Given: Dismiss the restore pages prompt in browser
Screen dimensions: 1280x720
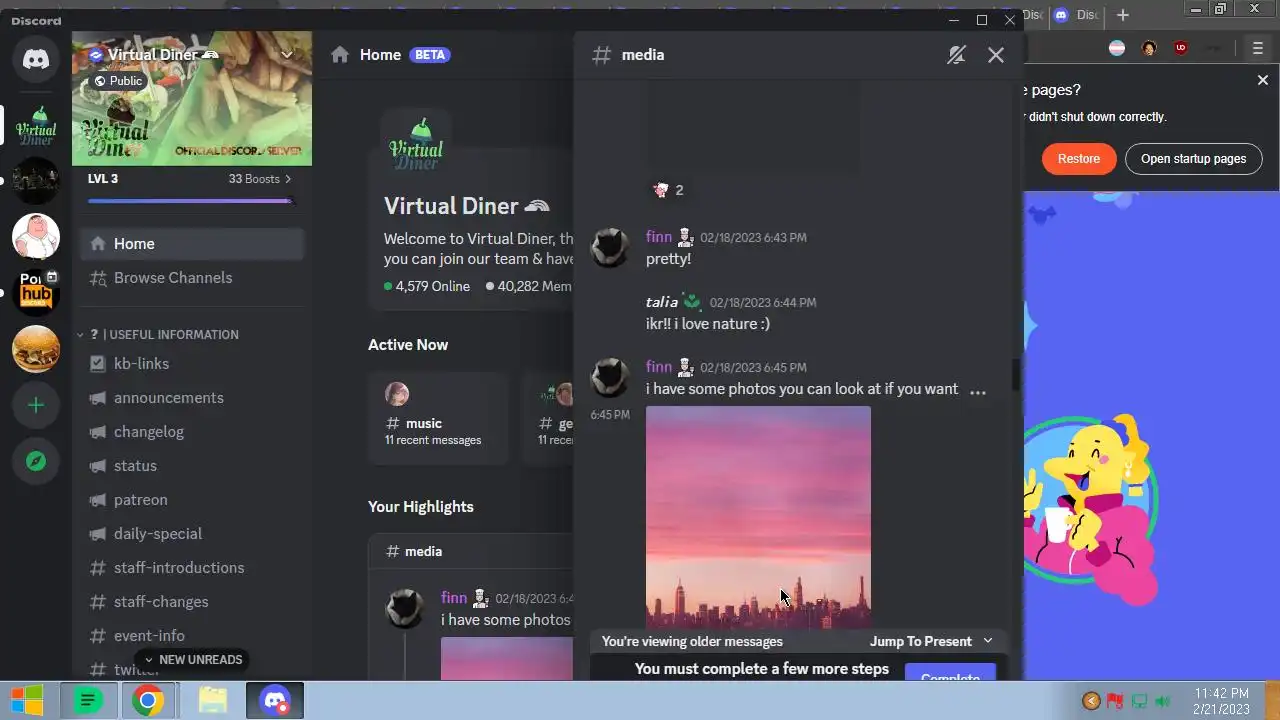Looking at the screenshot, I should [1262, 80].
